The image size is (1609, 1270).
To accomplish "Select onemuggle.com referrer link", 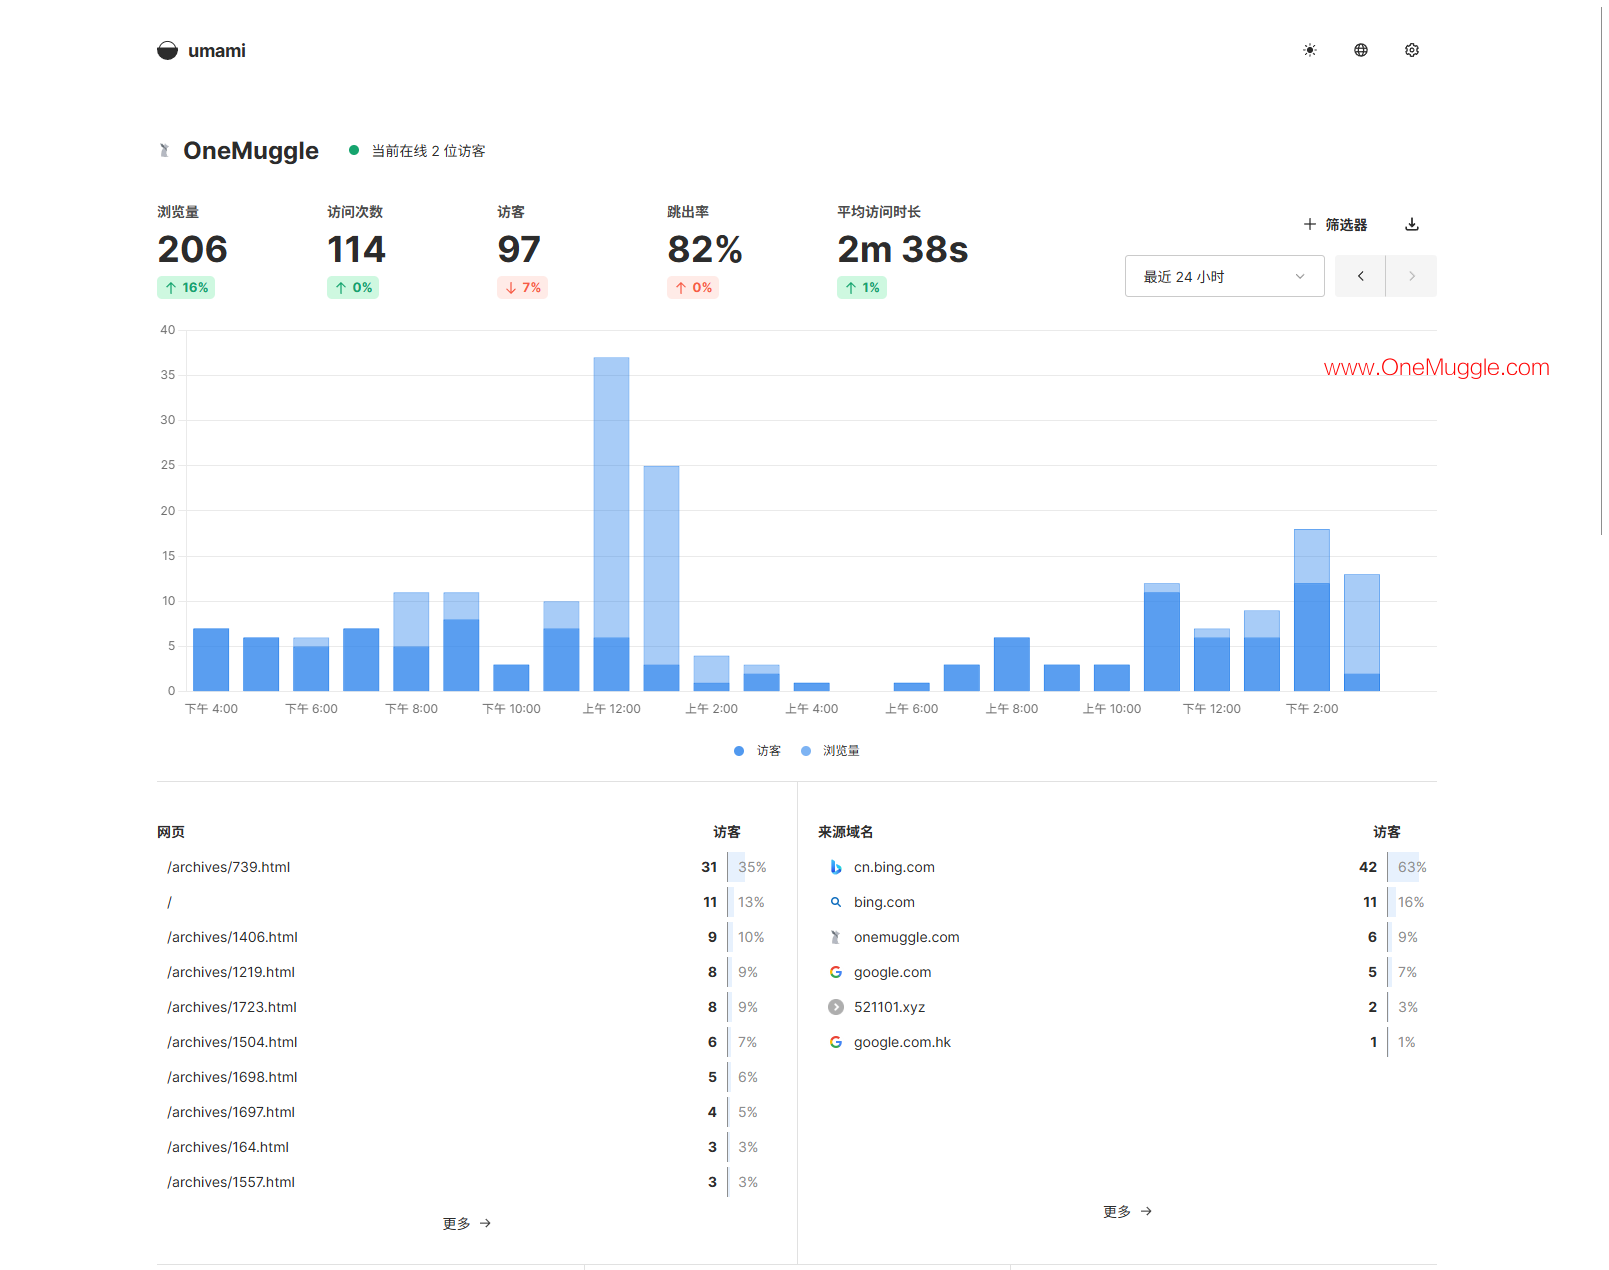I will point(907,937).
